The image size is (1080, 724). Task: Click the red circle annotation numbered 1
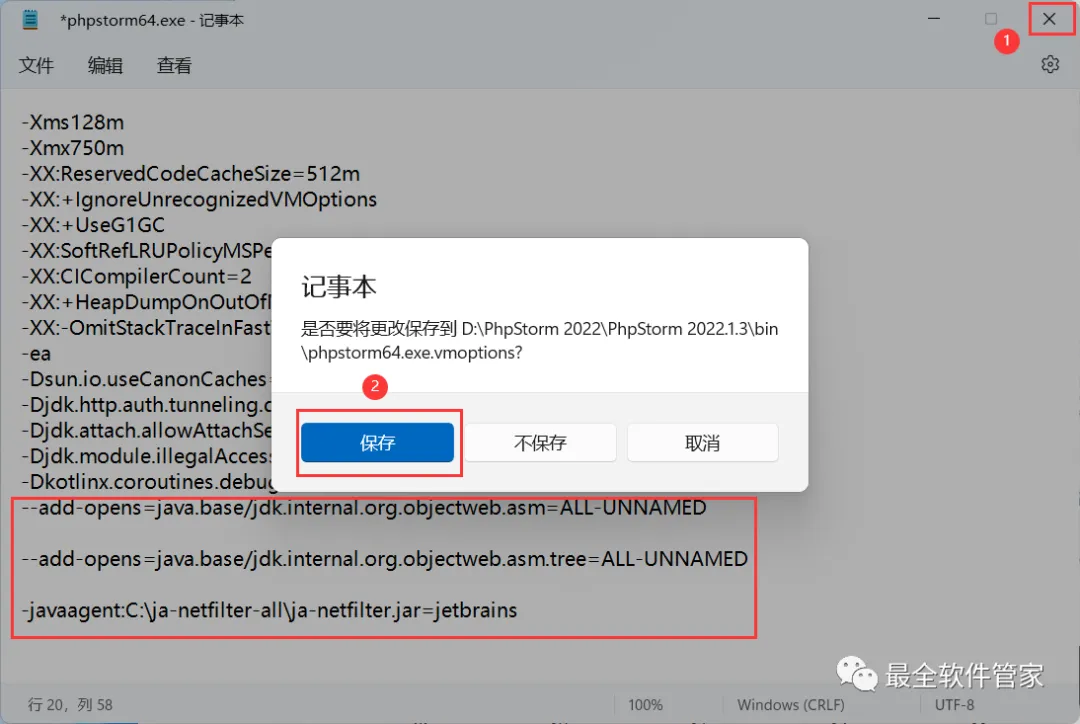tap(1006, 41)
